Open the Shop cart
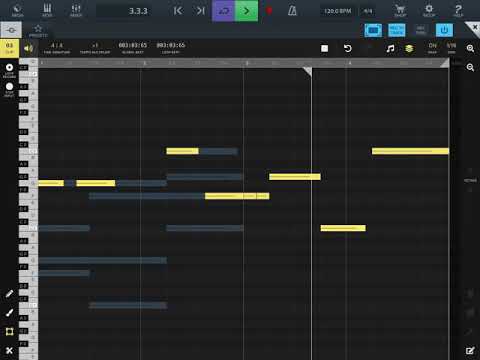 (400, 10)
